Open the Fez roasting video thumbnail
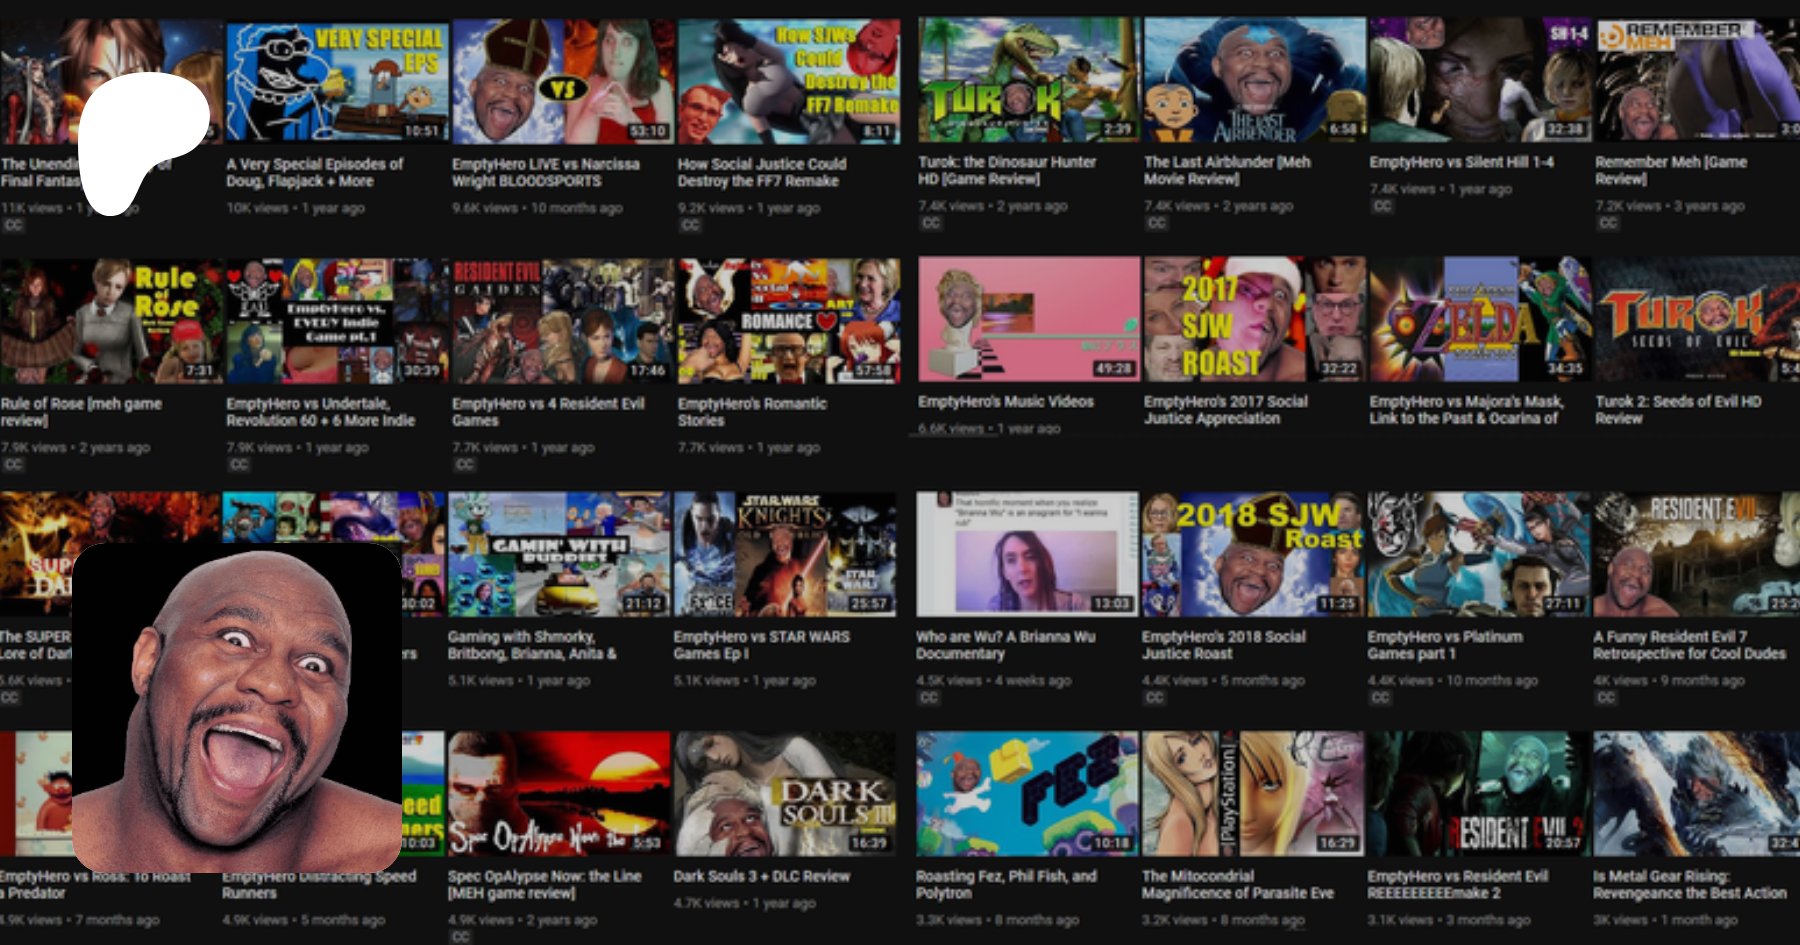The image size is (1800, 945). [1027, 792]
